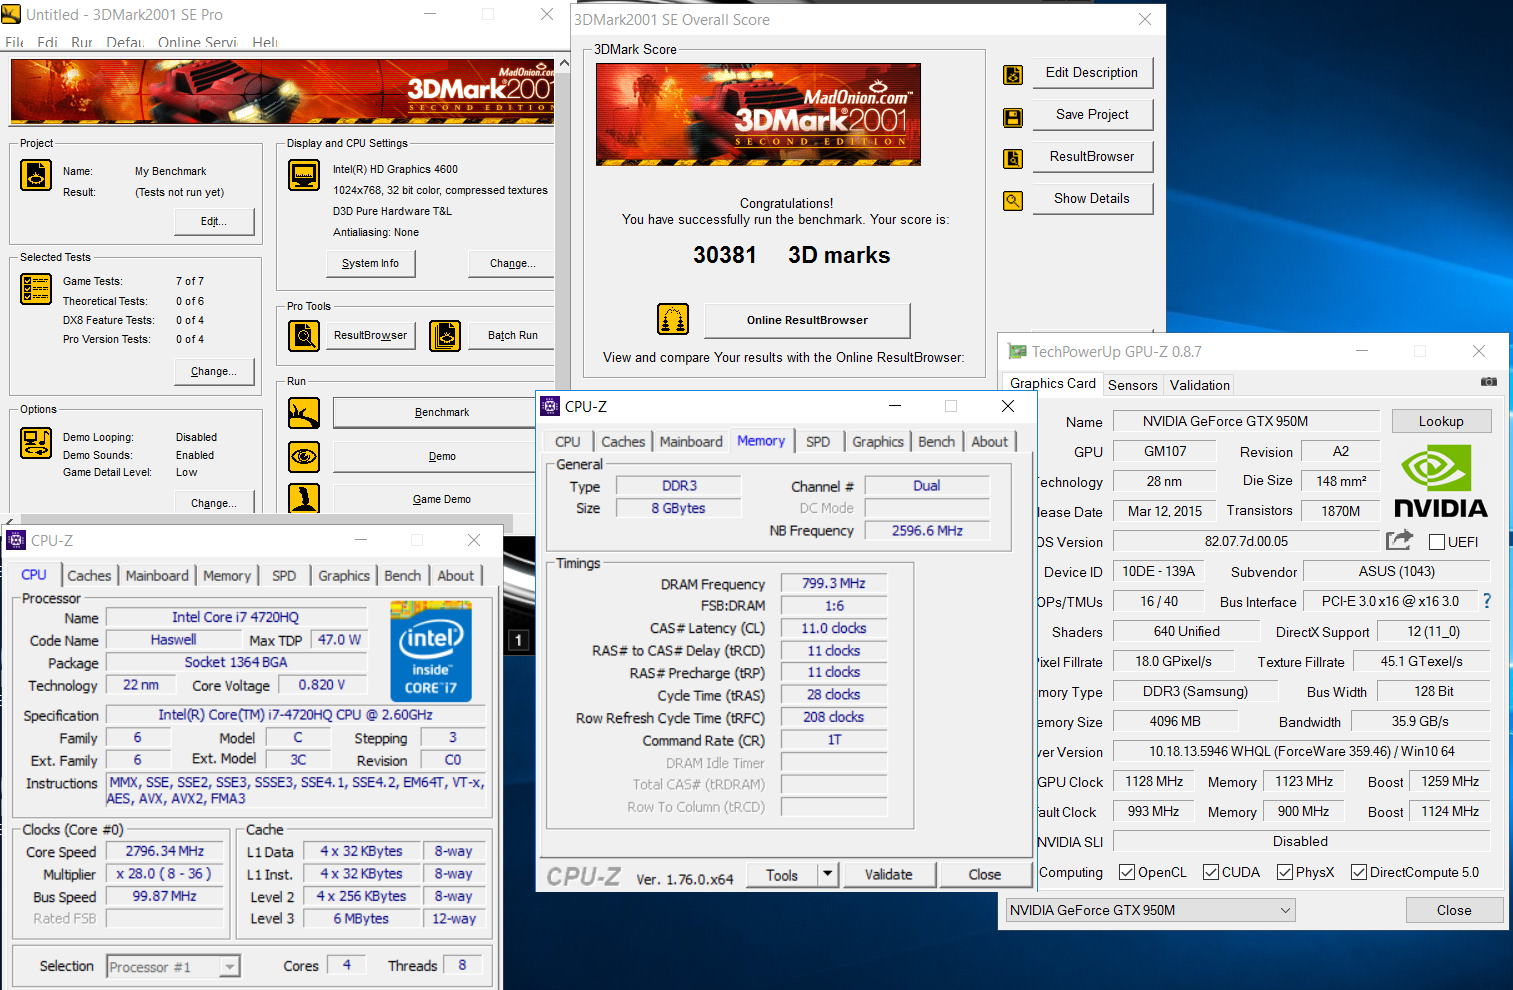Click the GPU-Z title bar app icon
The width and height of the screenshot is (1513, 990).
tap(1017, 351)
